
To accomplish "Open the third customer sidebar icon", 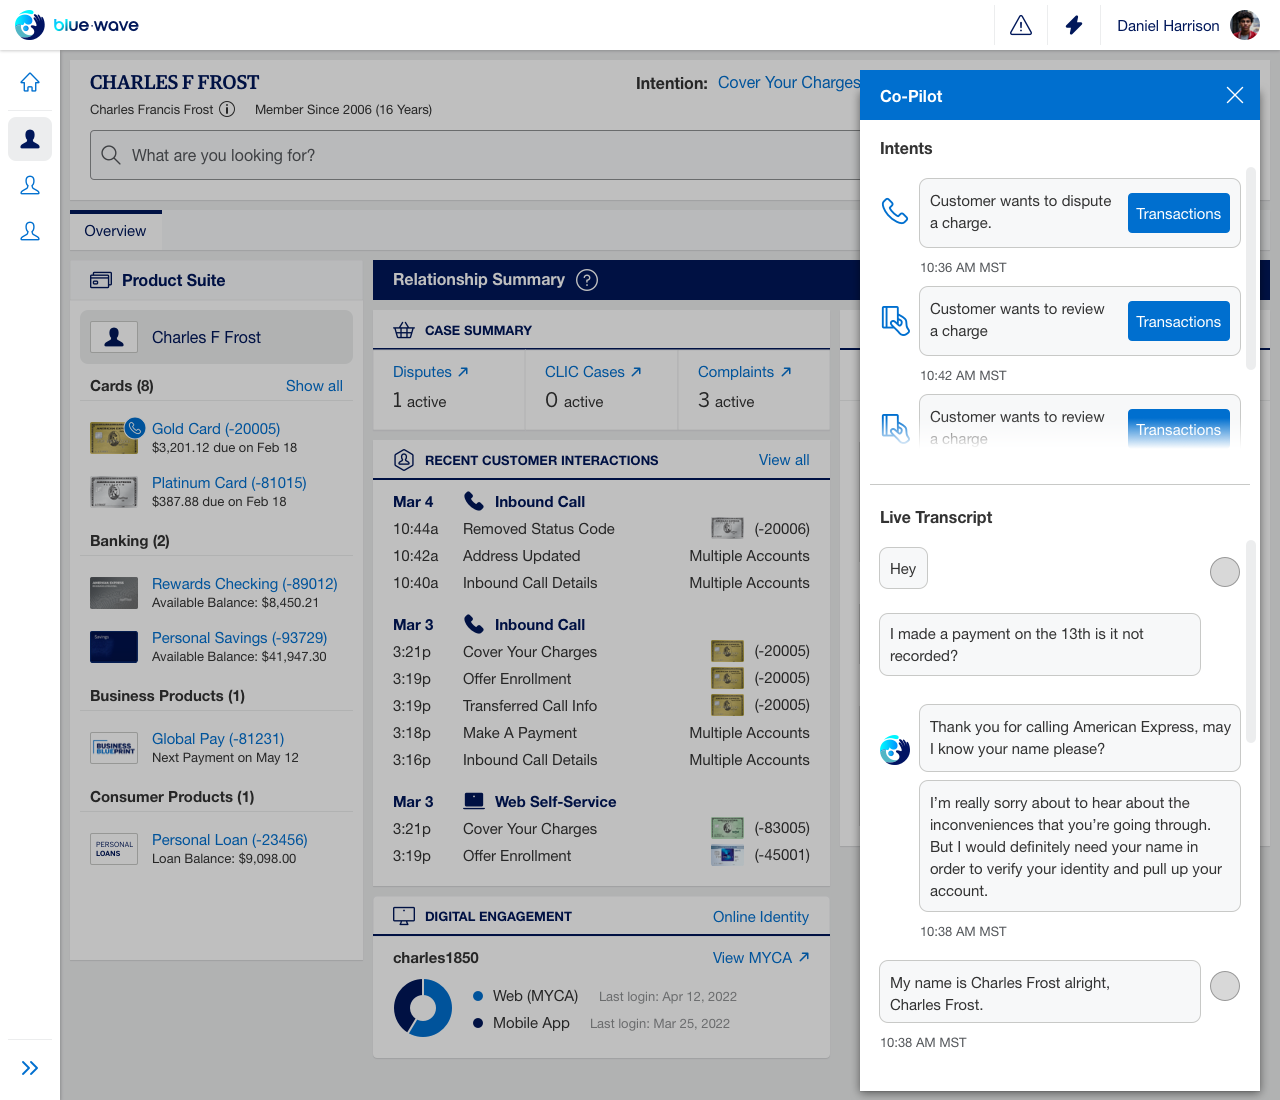I will (30, 231).
